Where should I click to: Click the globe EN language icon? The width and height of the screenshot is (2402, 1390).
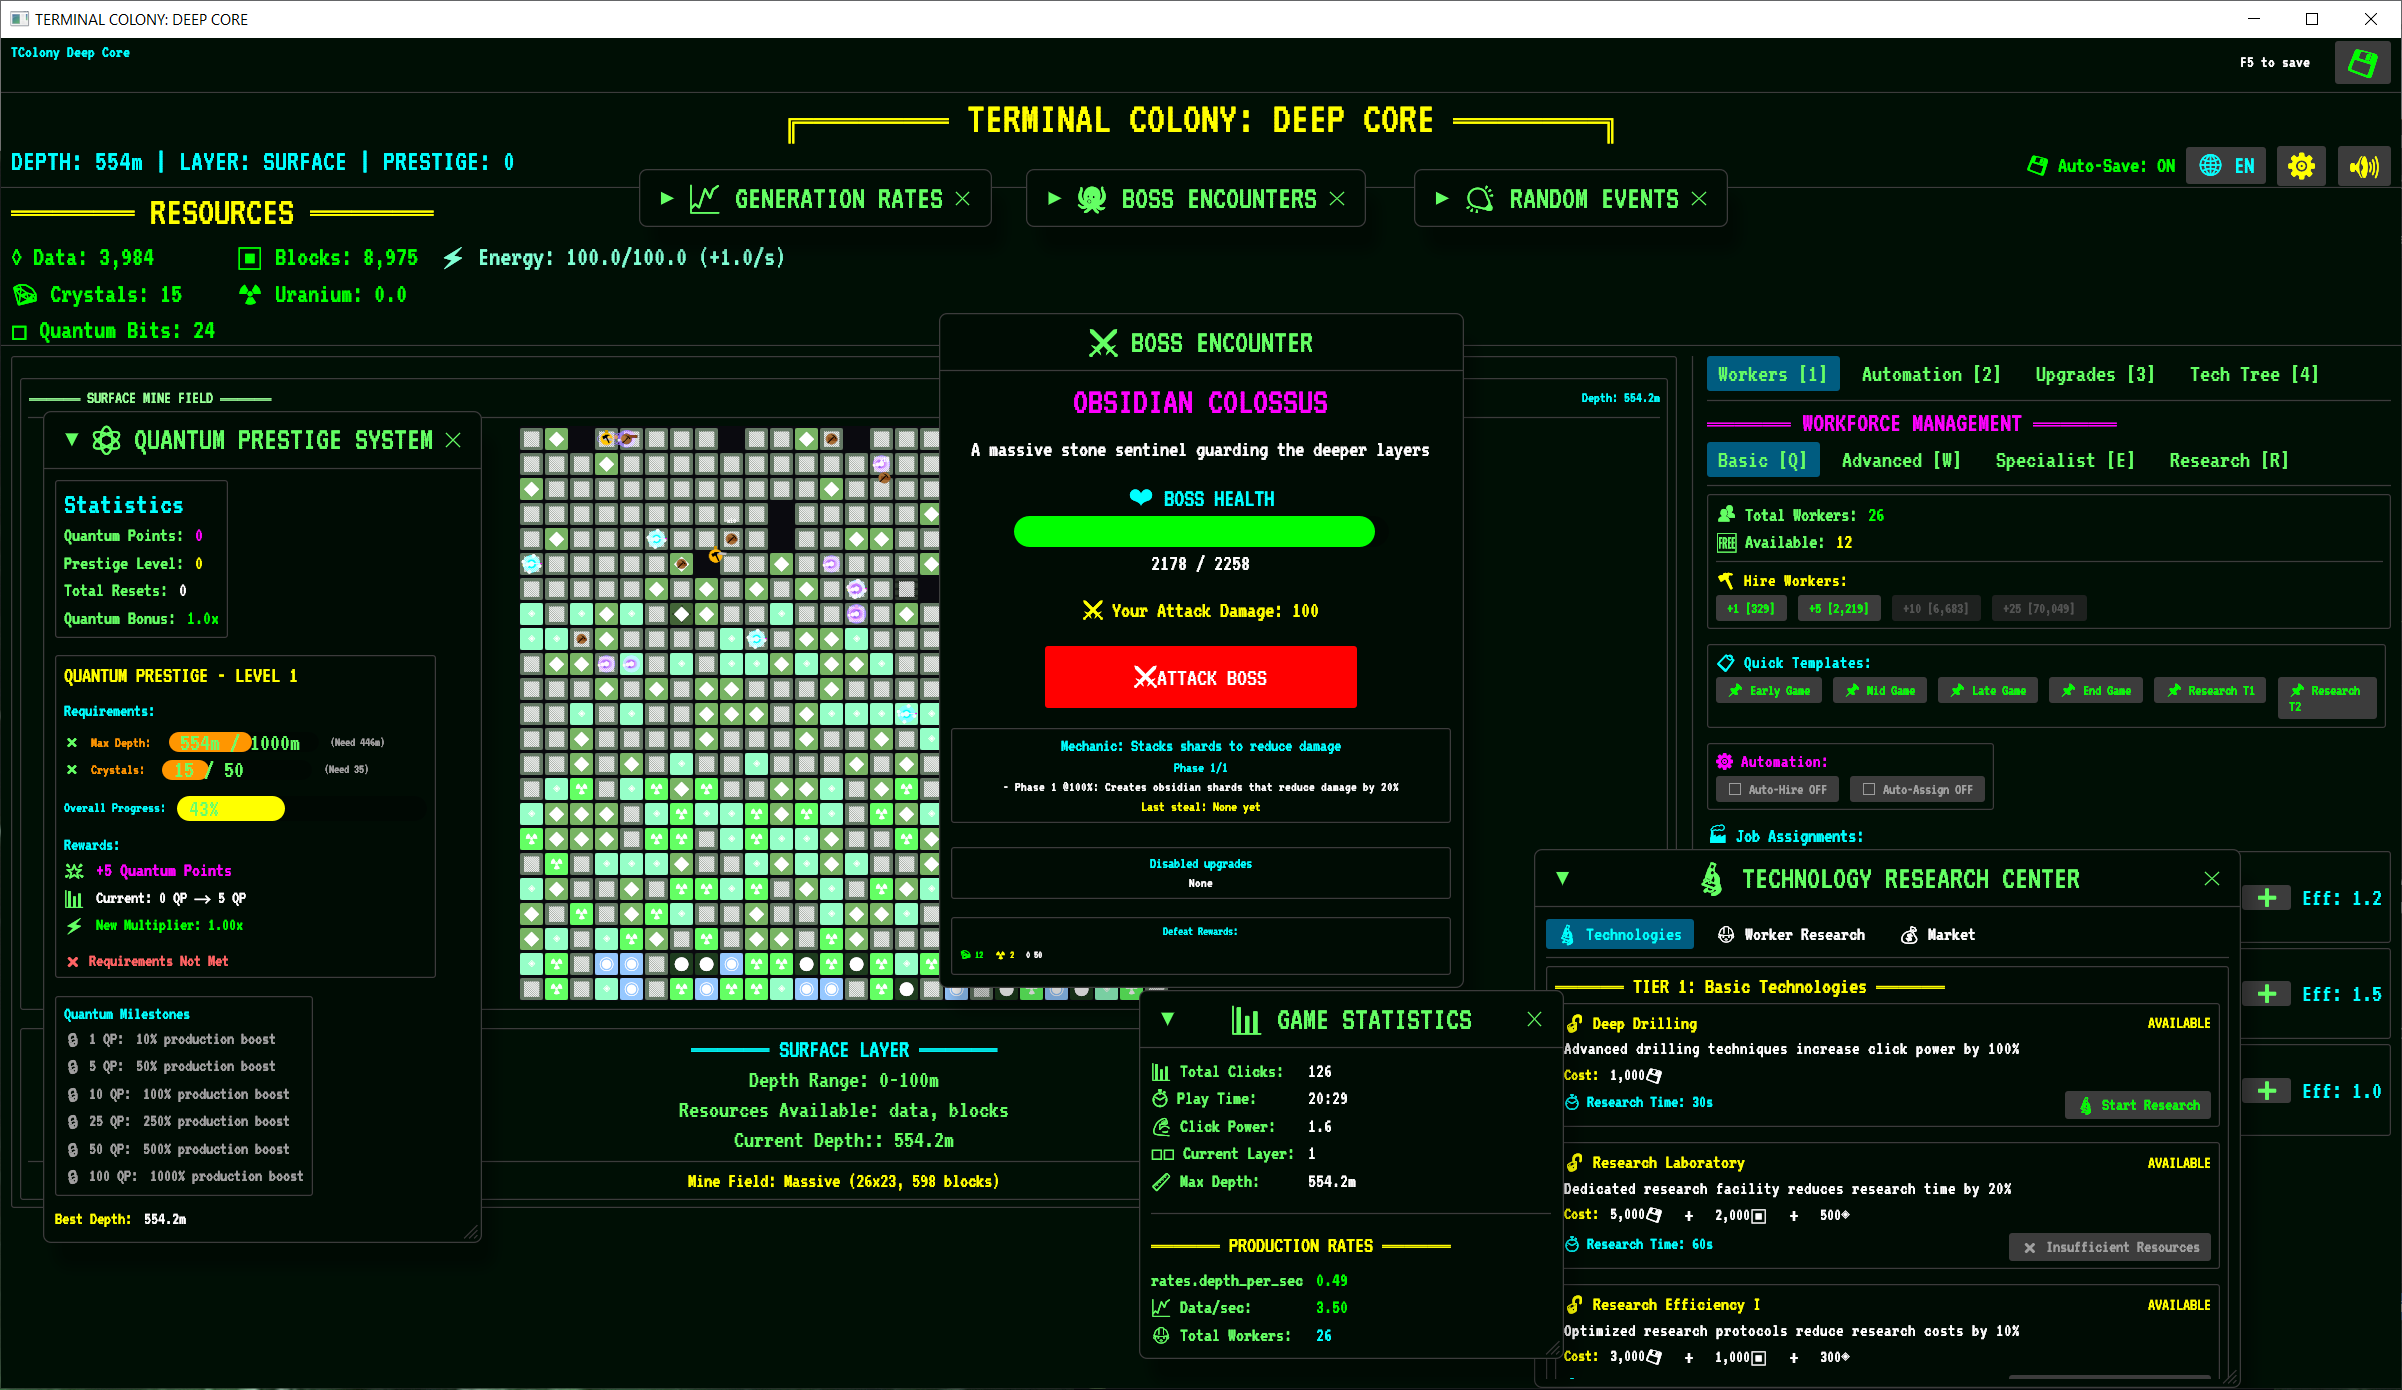(2226, 166)
